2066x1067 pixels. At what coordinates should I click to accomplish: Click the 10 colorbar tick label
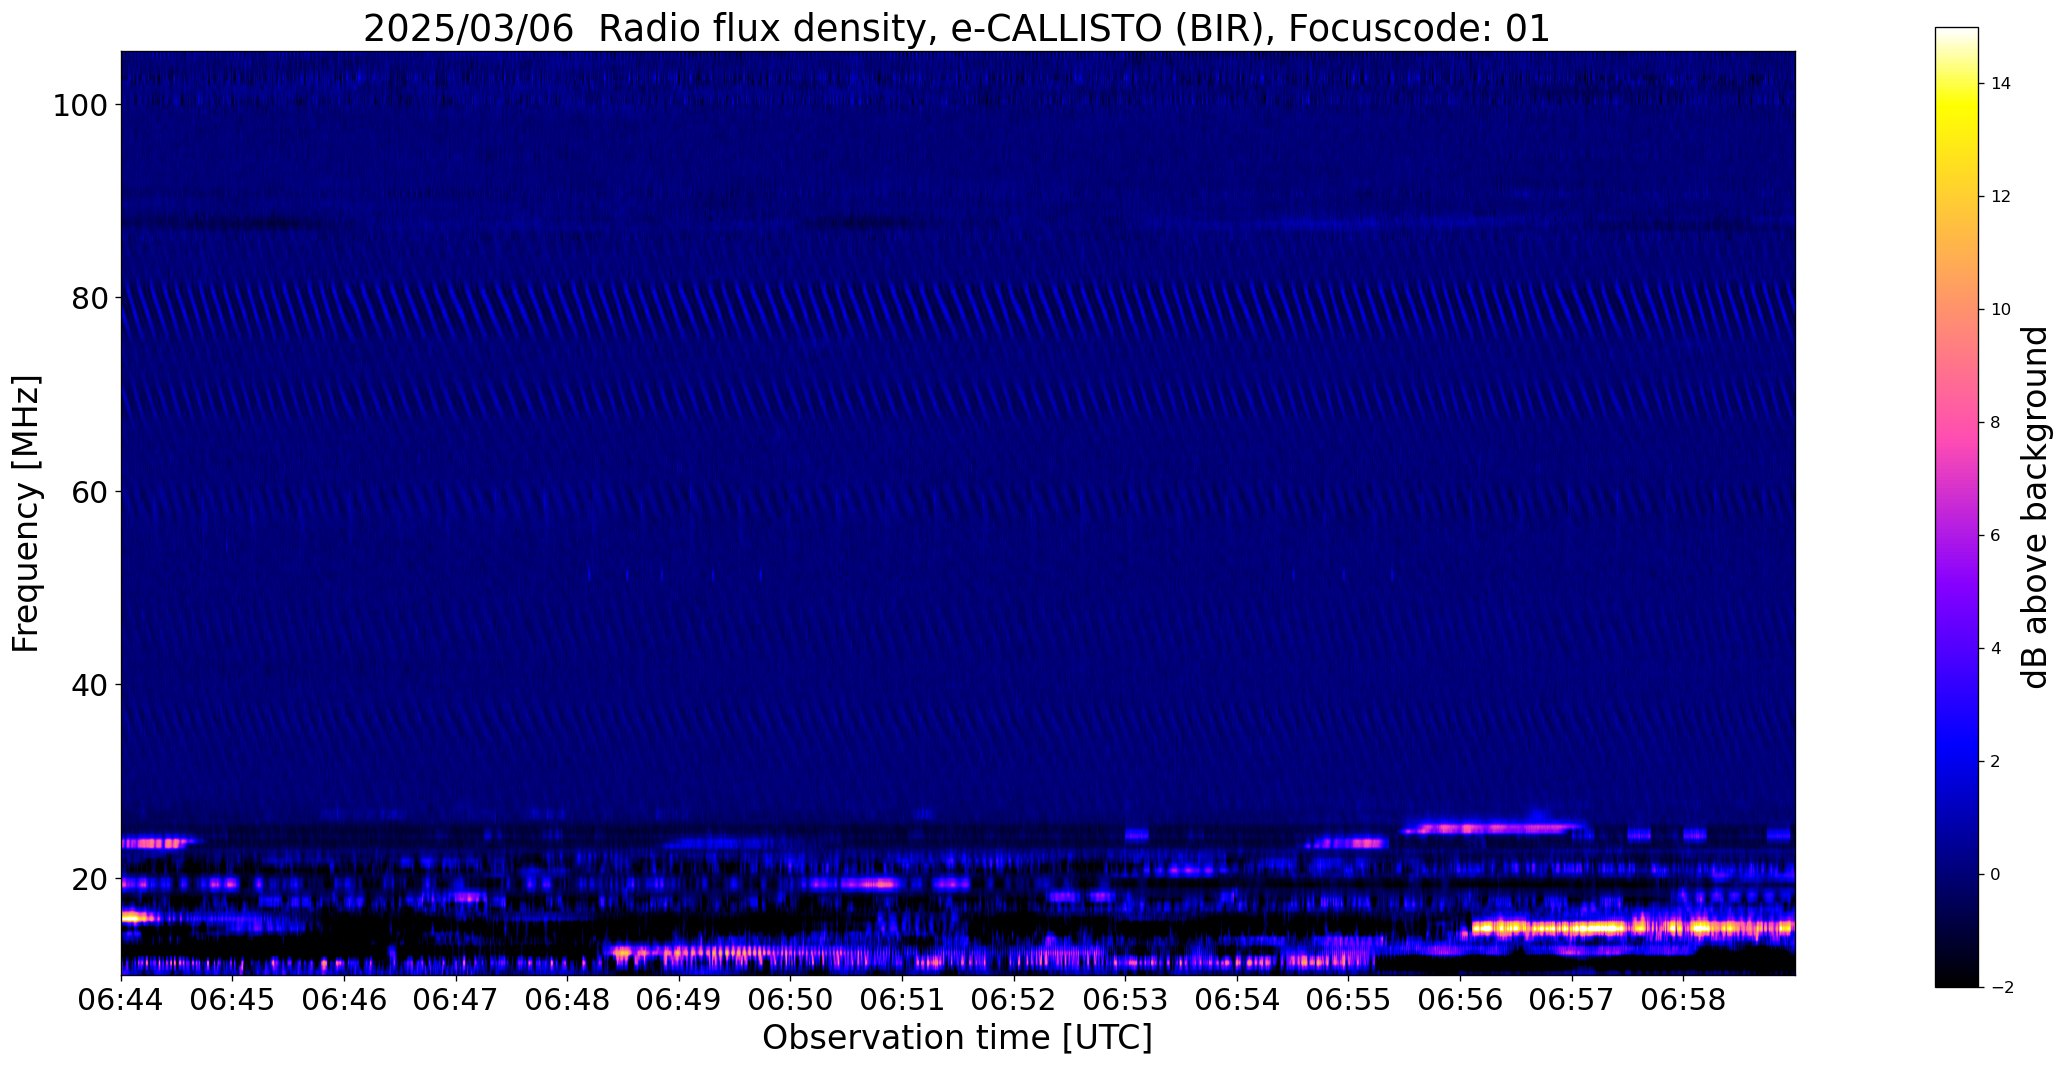(2000, 310)
